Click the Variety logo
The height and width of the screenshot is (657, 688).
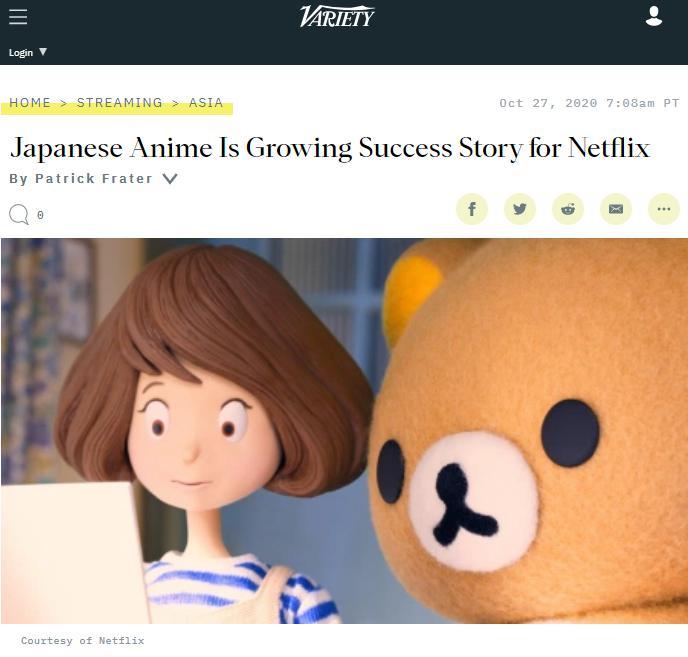pos(337,17)
